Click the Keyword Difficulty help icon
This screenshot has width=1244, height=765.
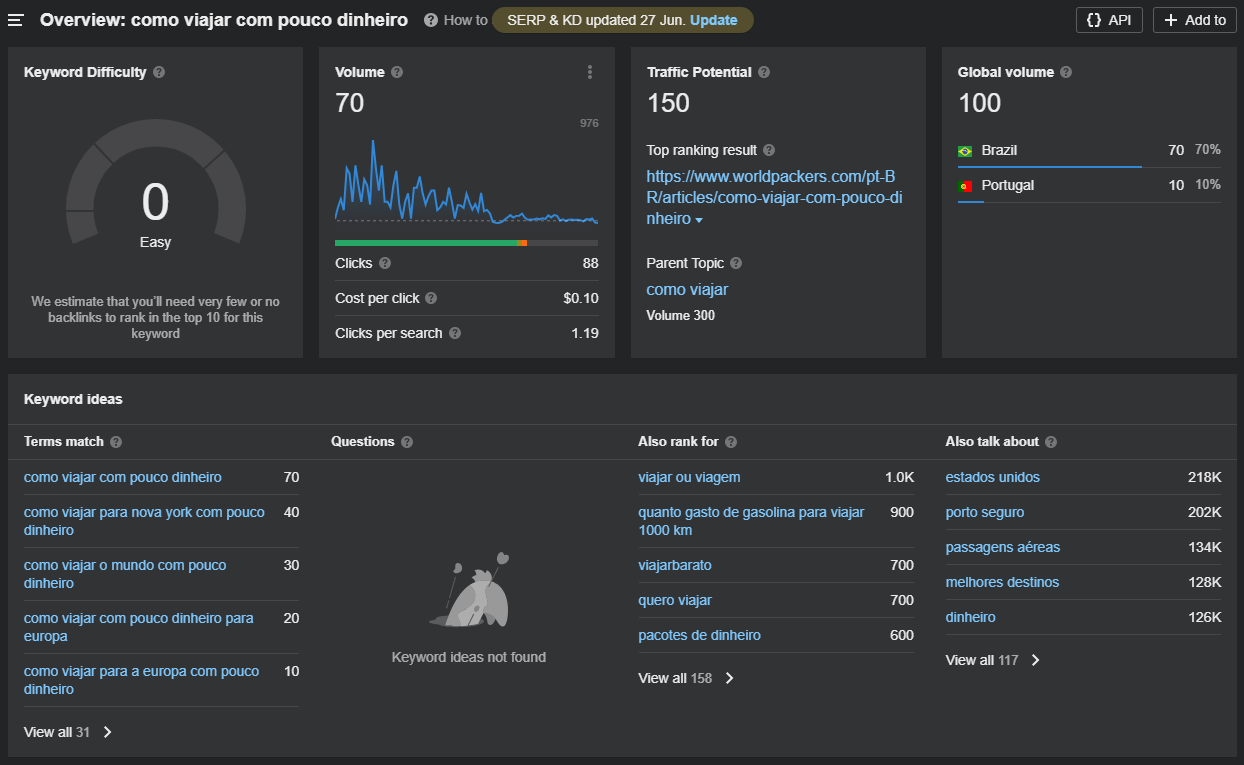point(160,72)
